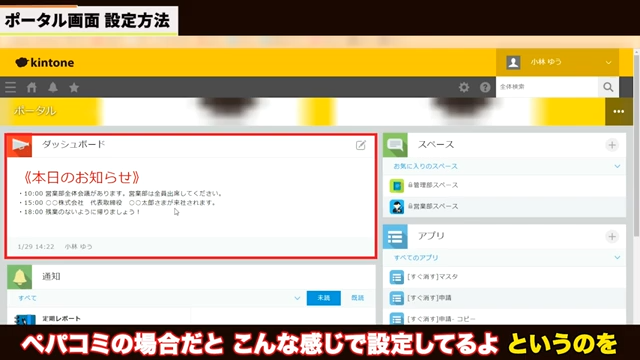Open the [すぐ消す]マスタ app link
640x360 pixels.
pyautogui.click(x=433, y=277)
